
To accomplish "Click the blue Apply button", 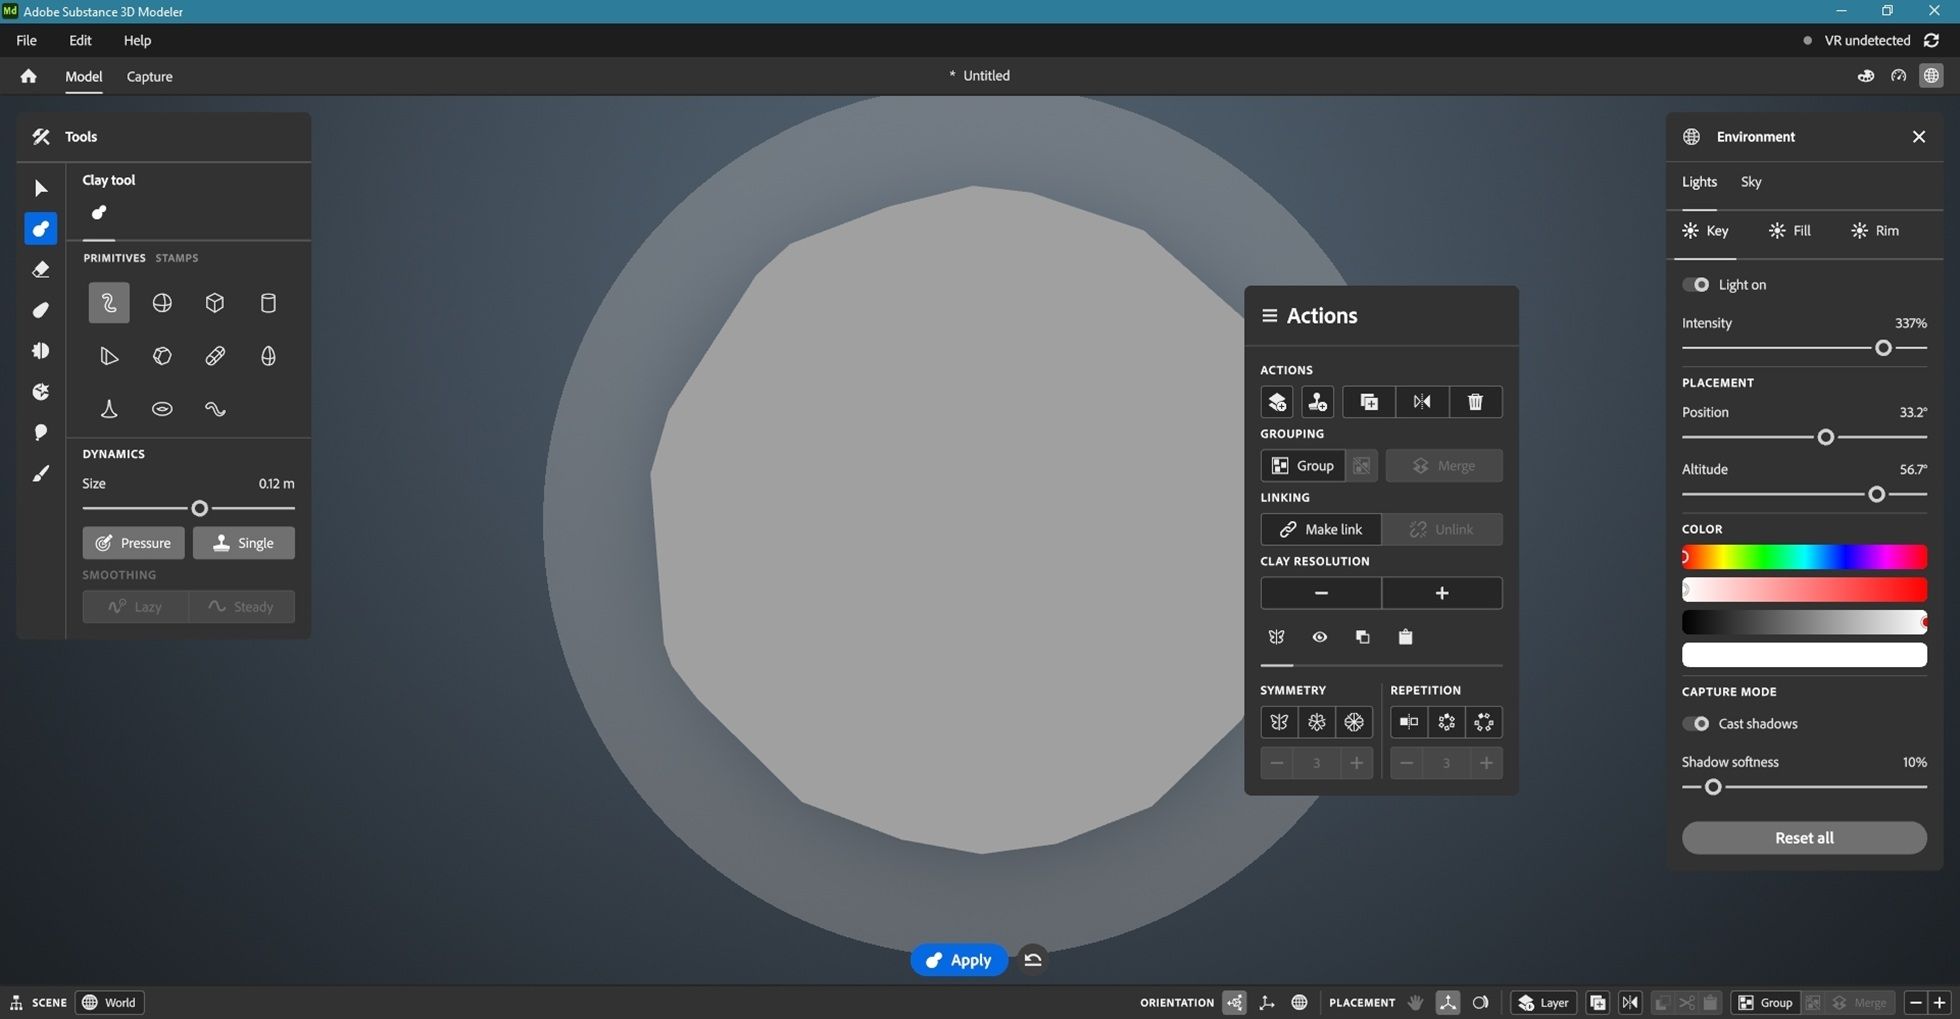I will pyautogui.click(x=958, y=960).
